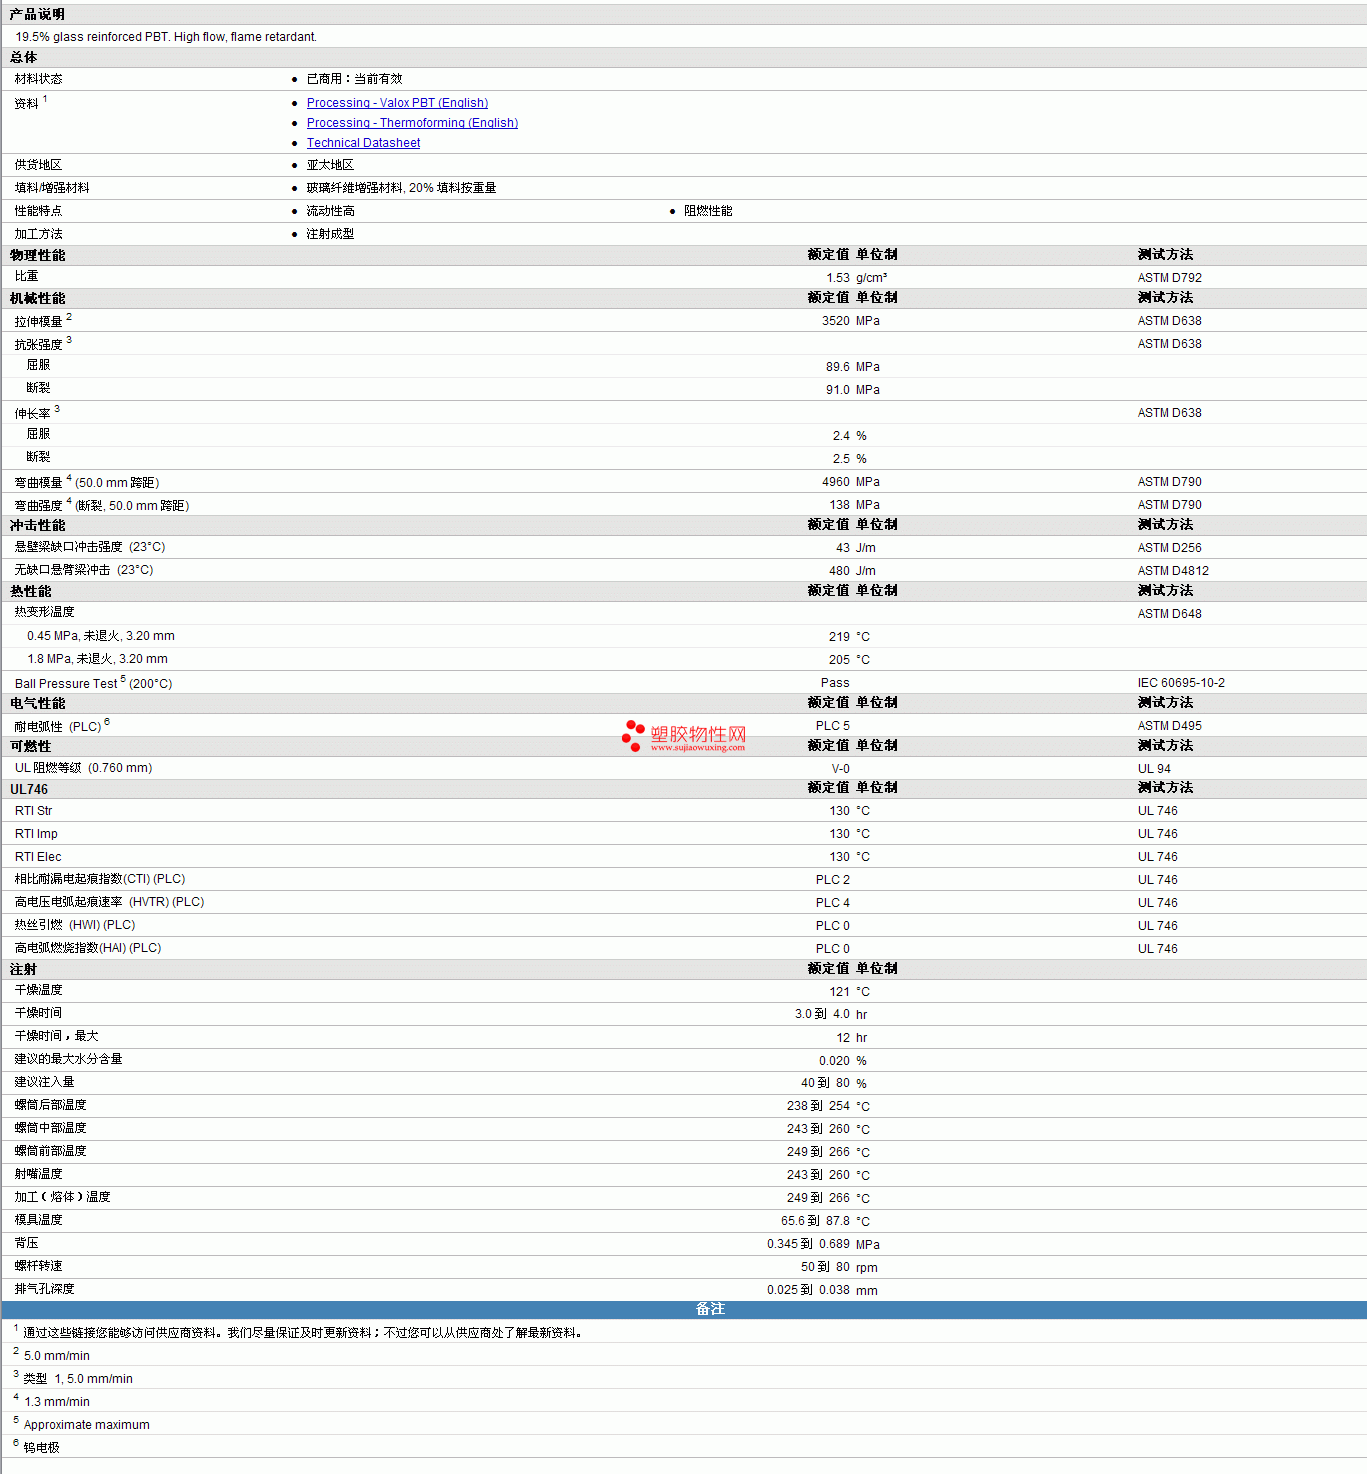The width and height of the screenshot is (1367, 1474).
Task: Click the 4960 flexural modulus value
Action: coord(836,482)
